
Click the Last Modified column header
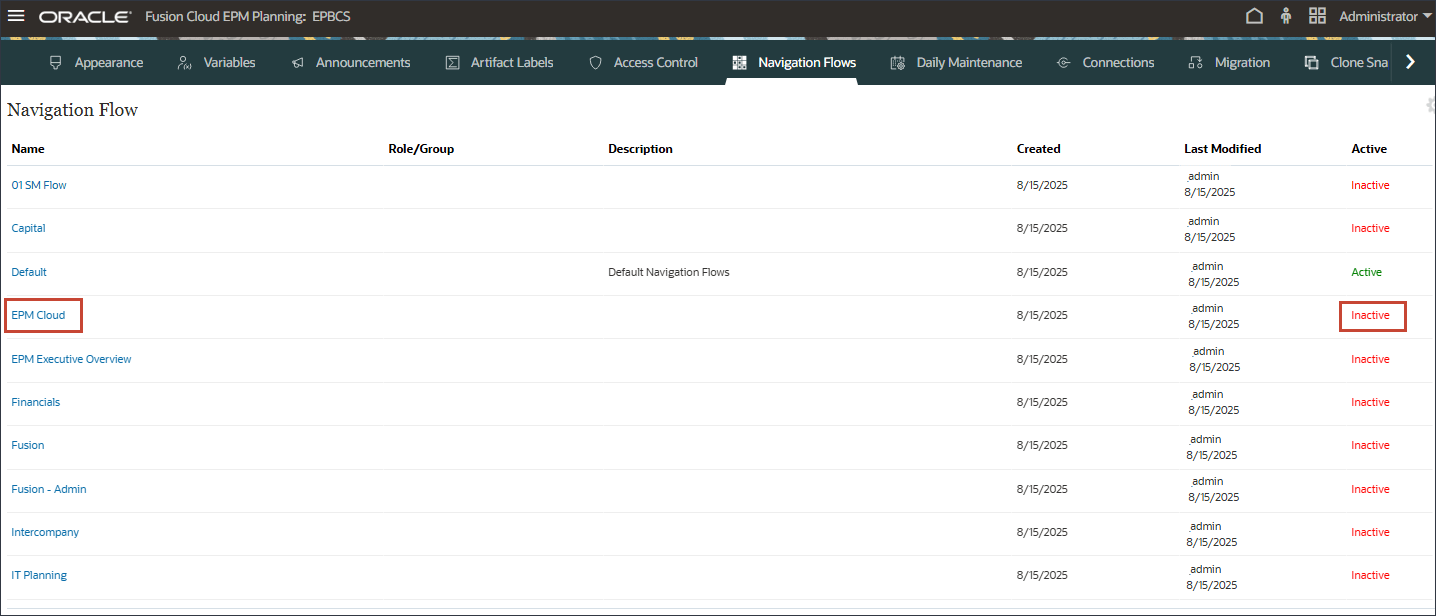coord(1223,149)
